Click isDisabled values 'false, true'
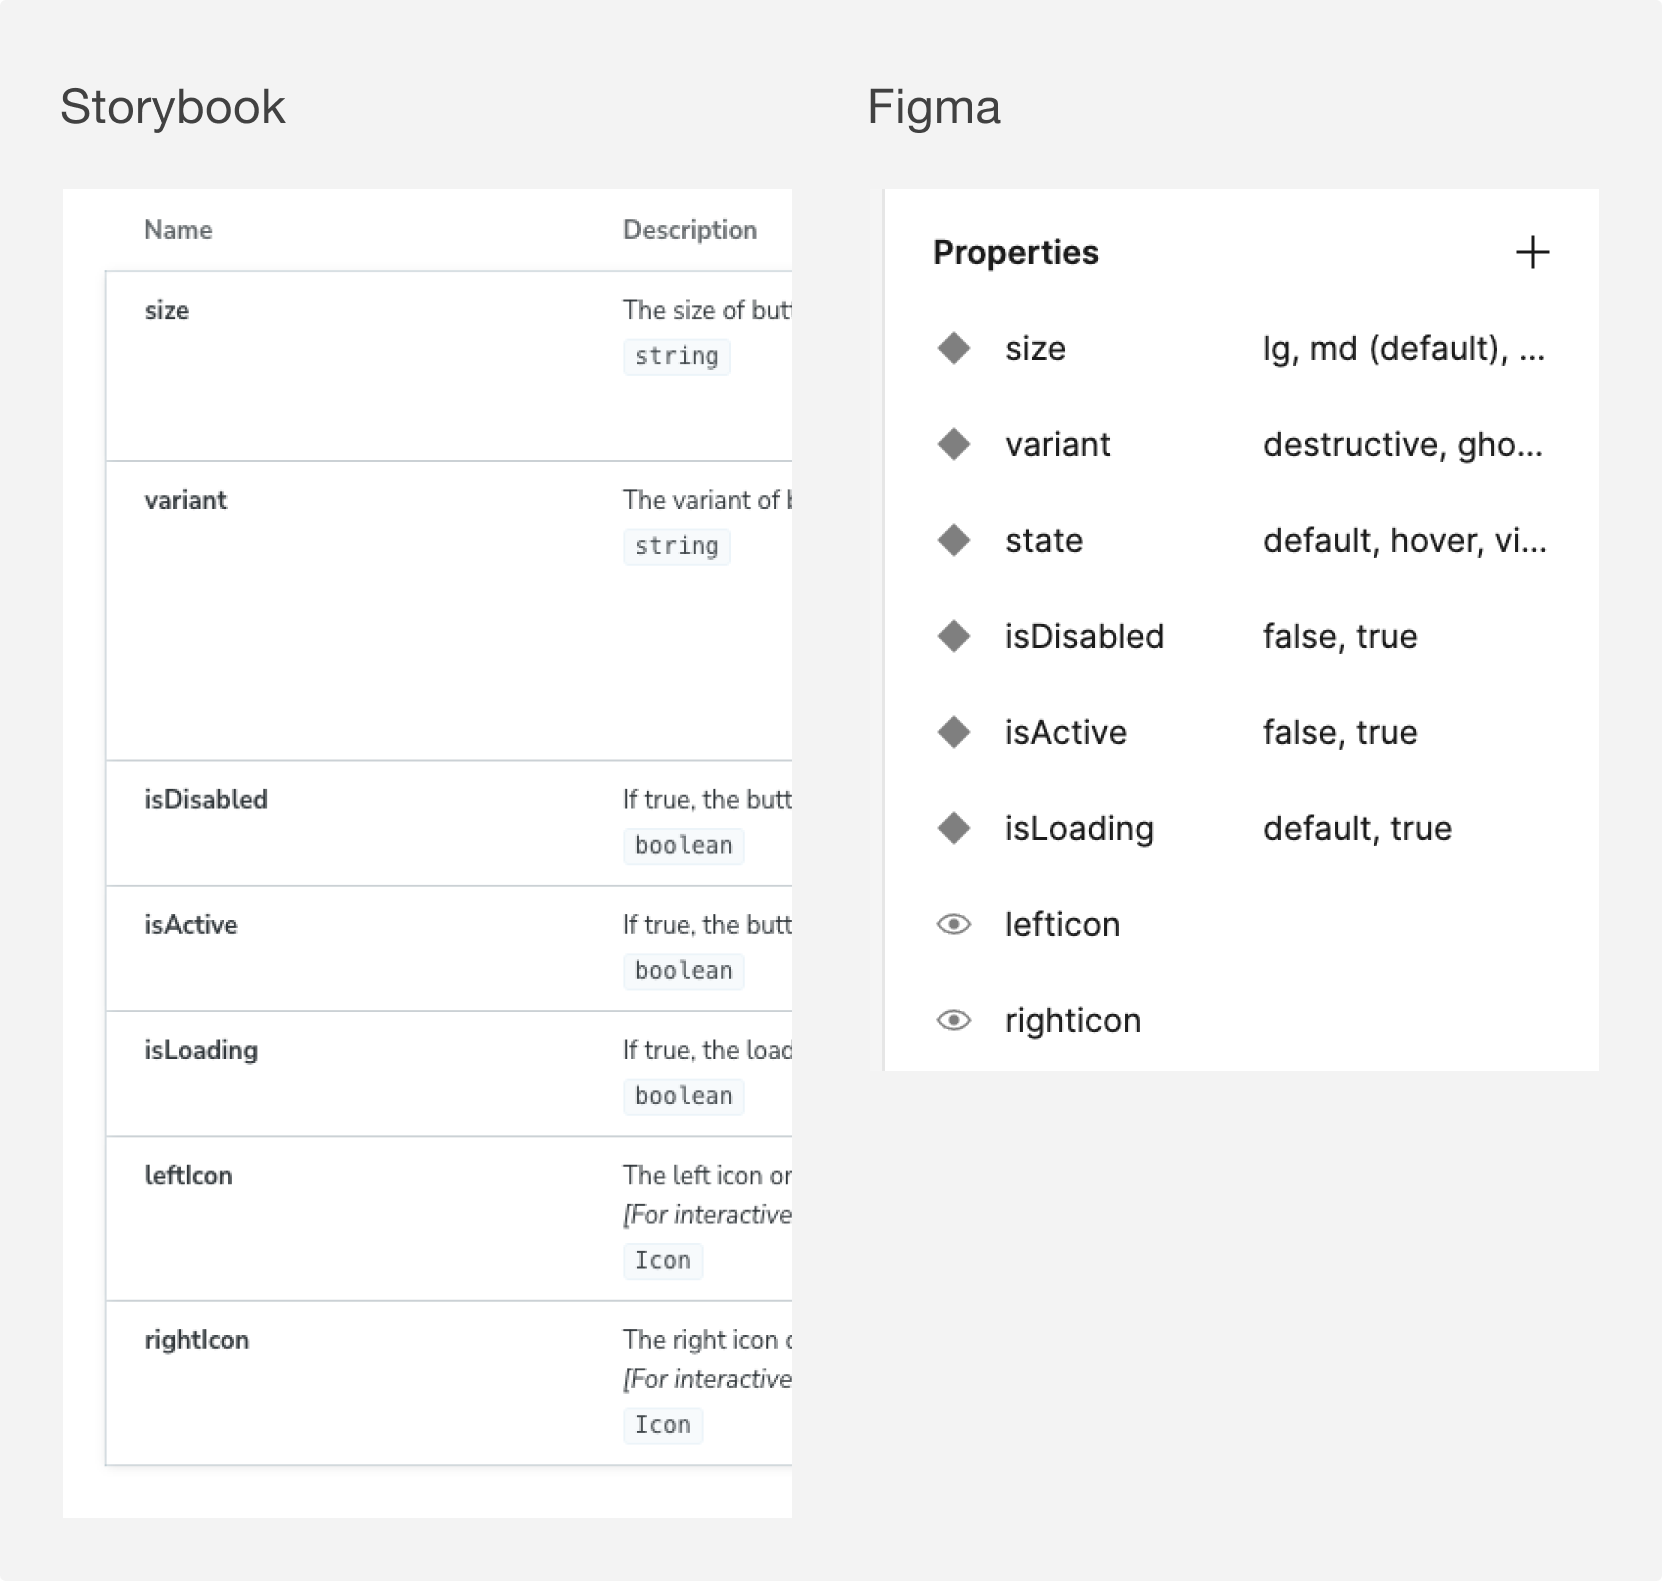This screenshot has width=1662, height=1581. pyautogui.click(x=1340, y=636)
